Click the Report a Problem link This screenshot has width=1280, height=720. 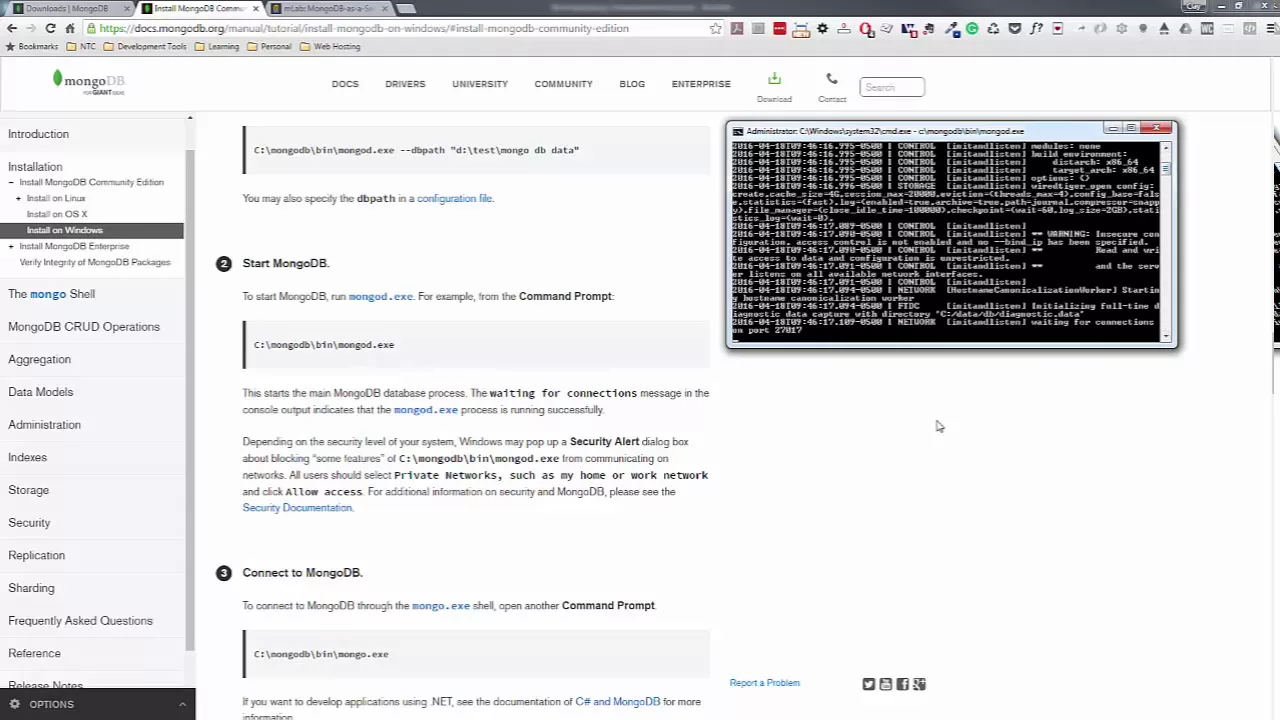point(765,683)
